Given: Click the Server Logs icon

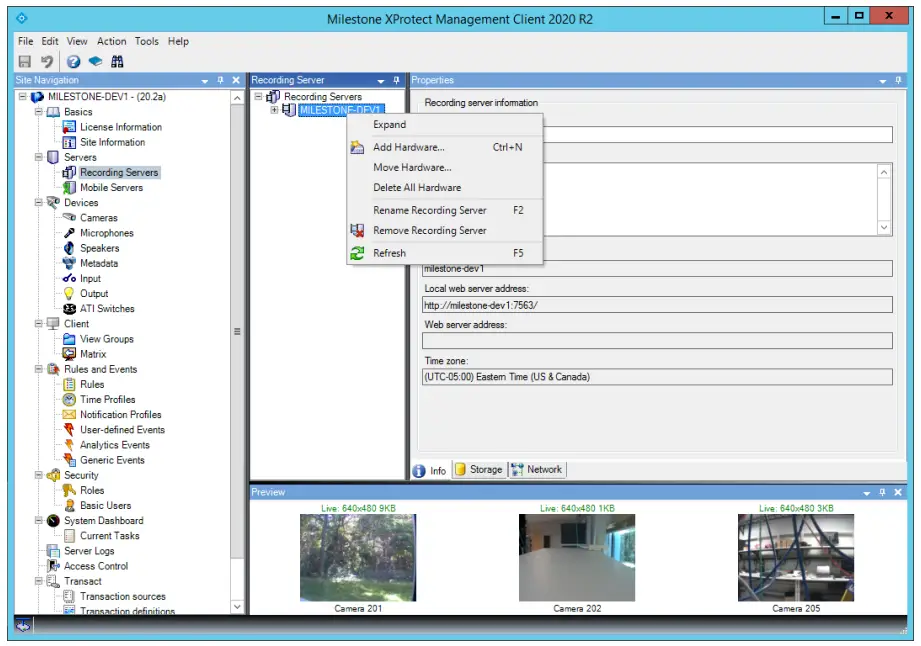Looking at the screenshot, I should click(54, 551).
